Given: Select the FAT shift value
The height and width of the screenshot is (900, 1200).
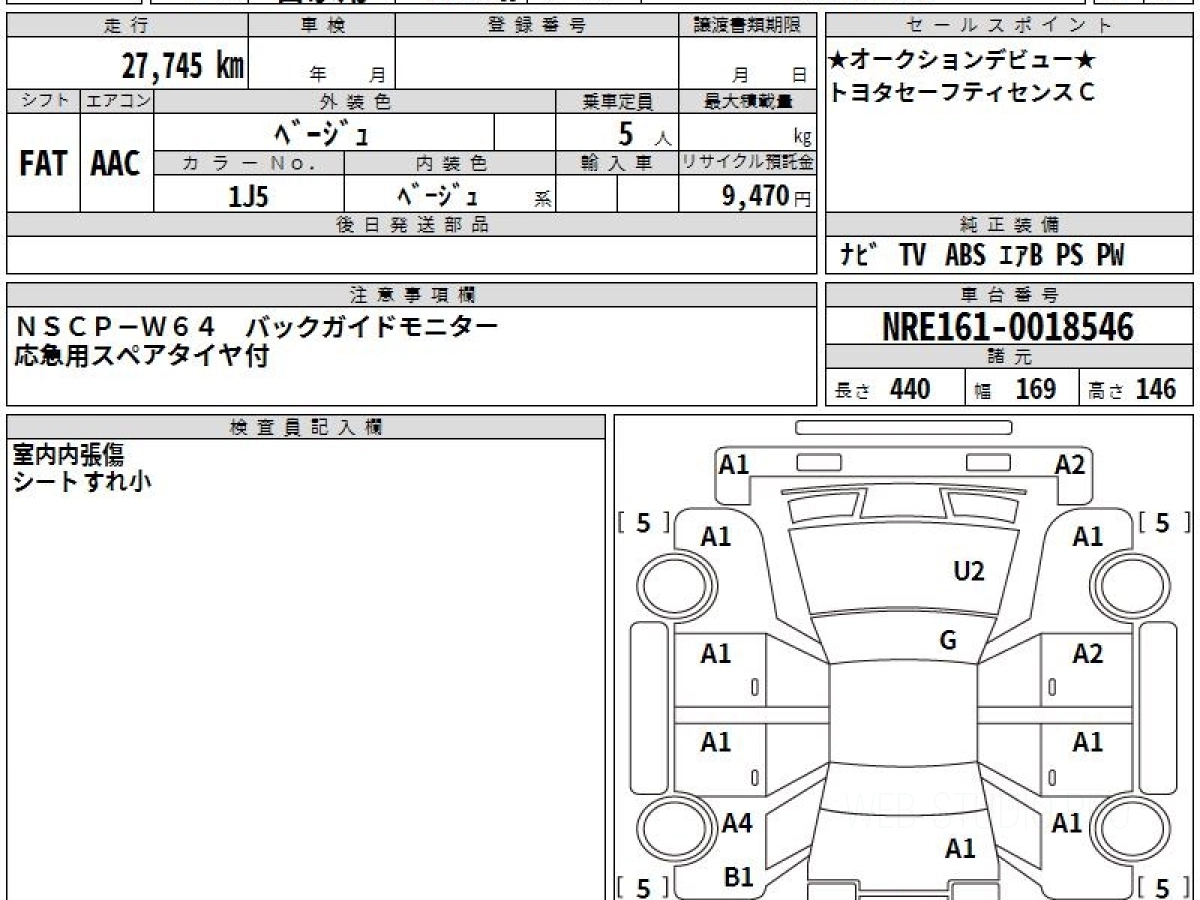Looking at the screenshot, I should [43, 164].
